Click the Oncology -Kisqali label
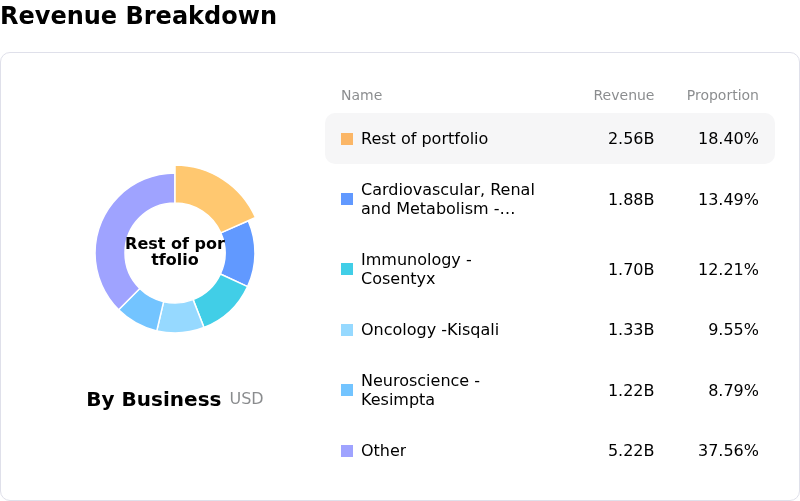The image size is (800, 501). click(x=429, y=330)
